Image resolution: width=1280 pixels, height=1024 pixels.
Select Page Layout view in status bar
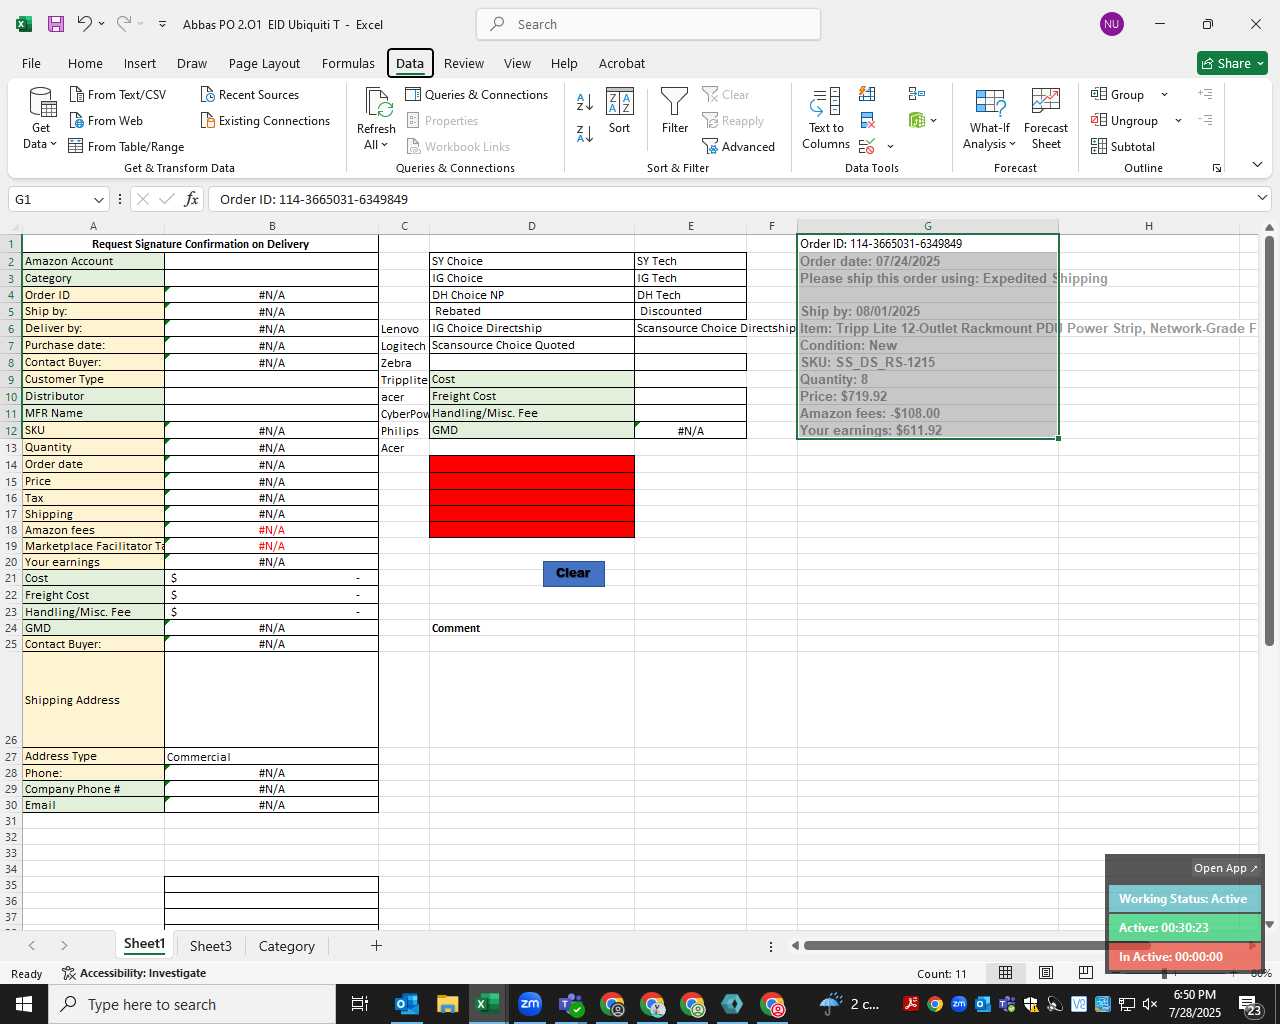point(1045,972)
